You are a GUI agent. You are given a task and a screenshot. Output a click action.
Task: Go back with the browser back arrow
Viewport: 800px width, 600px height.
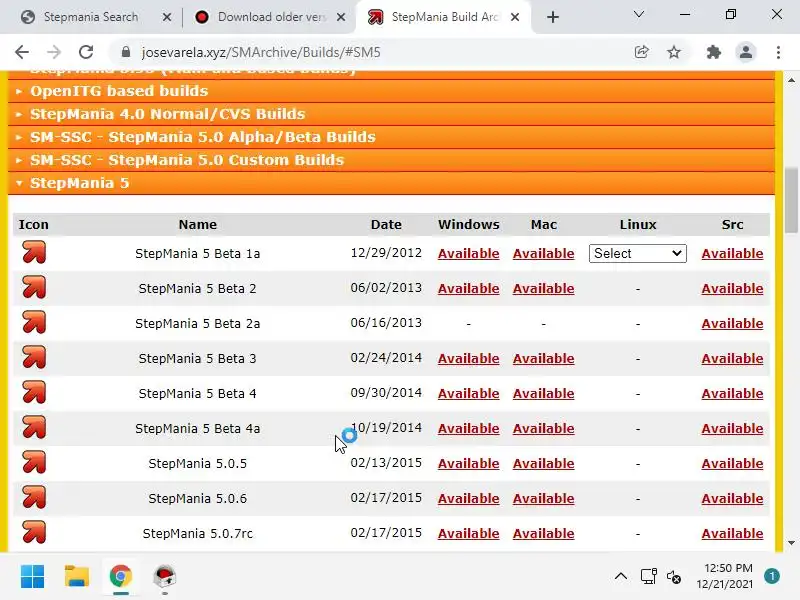[22, 52]
